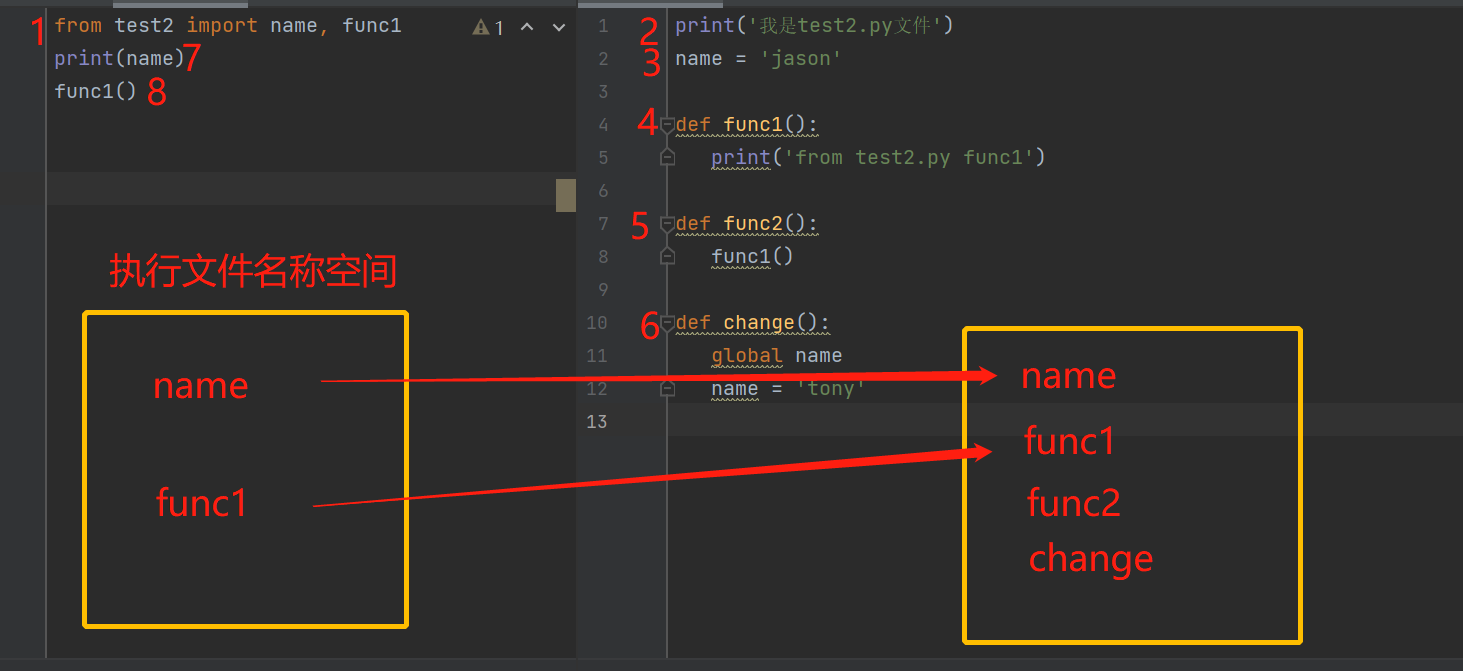Click the func2 name in def func2():
1463x671 pixels.
coord(753,223)
